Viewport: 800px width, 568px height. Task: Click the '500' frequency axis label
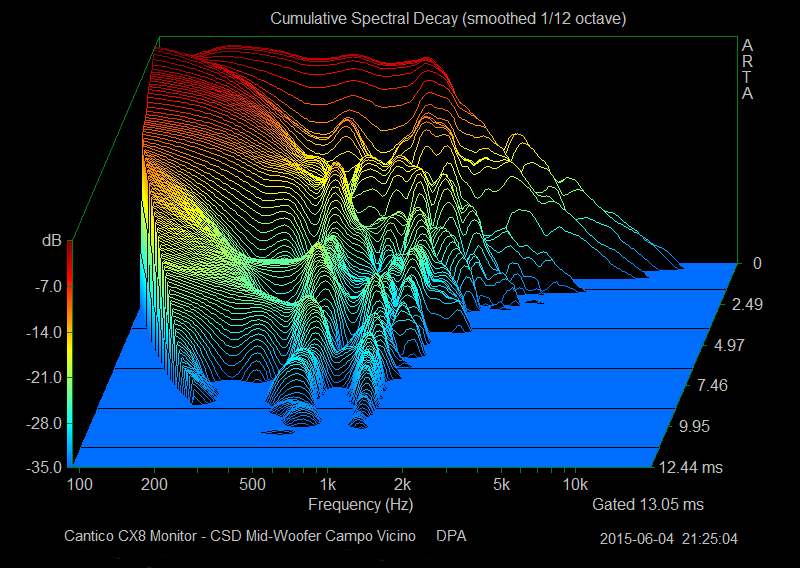tap(252, 484)
